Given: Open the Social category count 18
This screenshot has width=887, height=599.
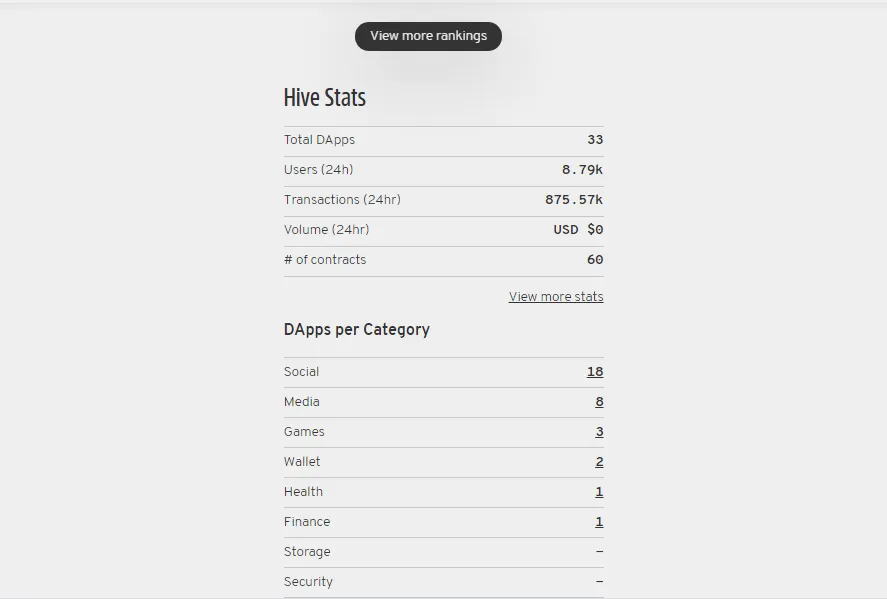Looking at the screenshot, I should pyautogui.click(x=595, y=372).
